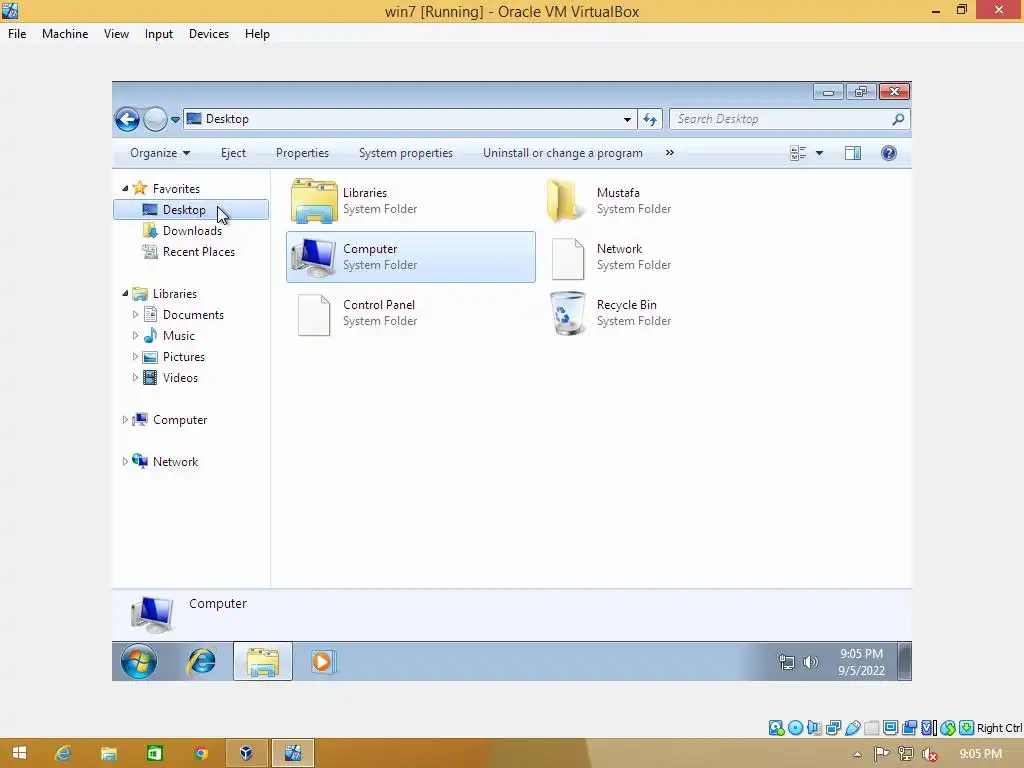This screenshot has width=1024, height=768.
Task: Click the search magnifier icon
Action: [899, 120]
